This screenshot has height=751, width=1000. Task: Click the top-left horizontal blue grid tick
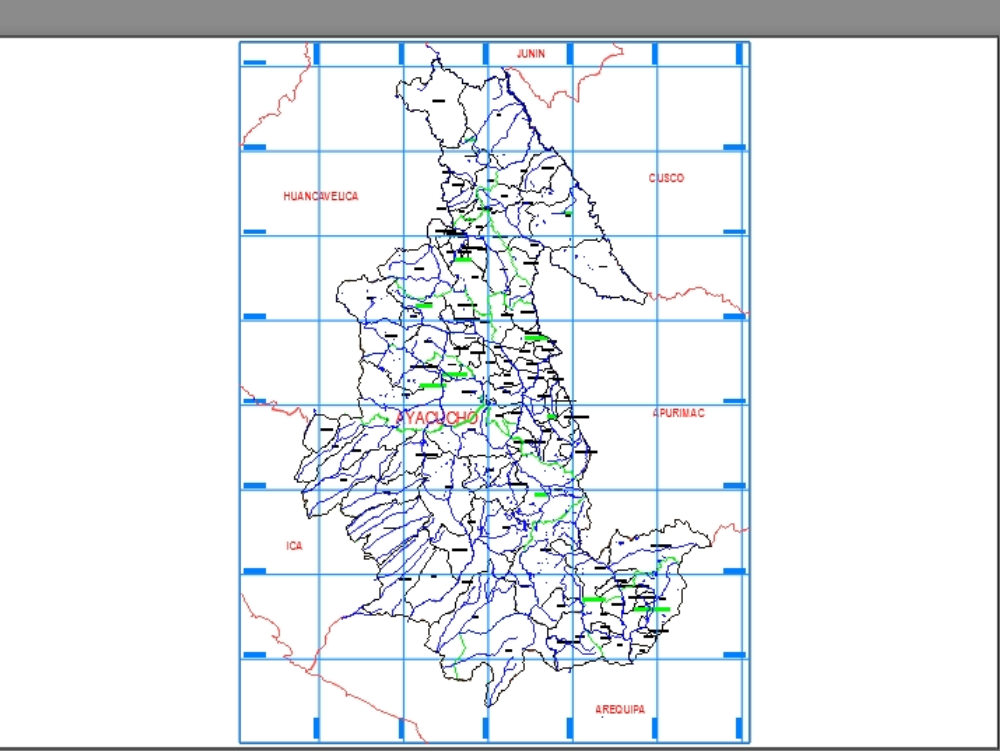coord(255,62)
